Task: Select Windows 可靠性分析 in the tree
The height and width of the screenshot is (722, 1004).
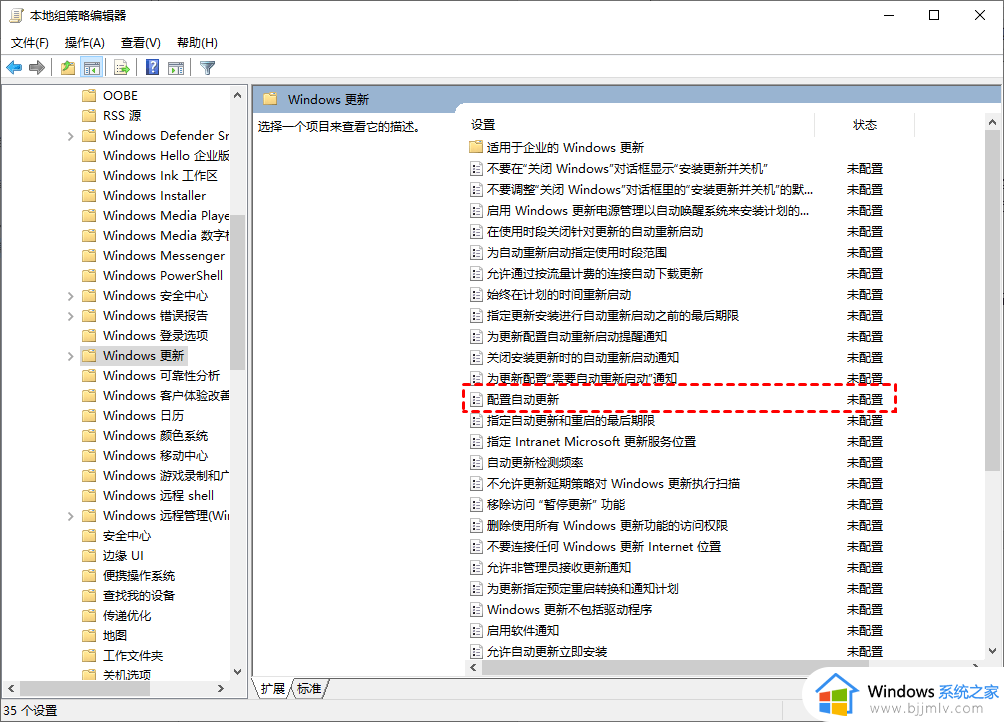Action: (161, 376)
